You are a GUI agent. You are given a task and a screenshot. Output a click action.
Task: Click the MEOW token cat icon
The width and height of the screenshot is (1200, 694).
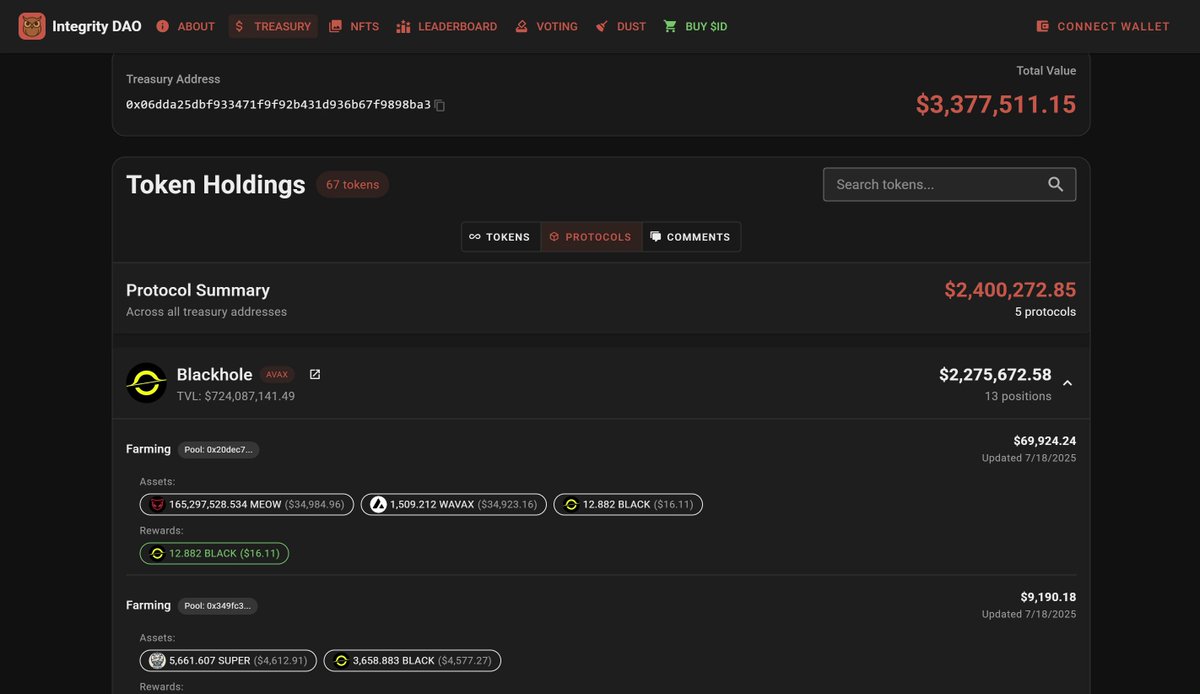156,504
